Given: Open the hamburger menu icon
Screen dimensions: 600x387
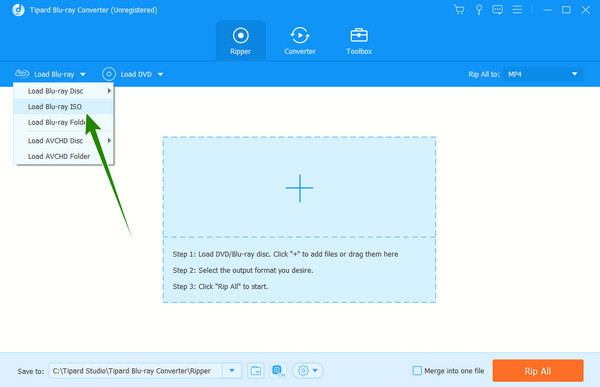Looking at the screenshot, I should [517, 10].
